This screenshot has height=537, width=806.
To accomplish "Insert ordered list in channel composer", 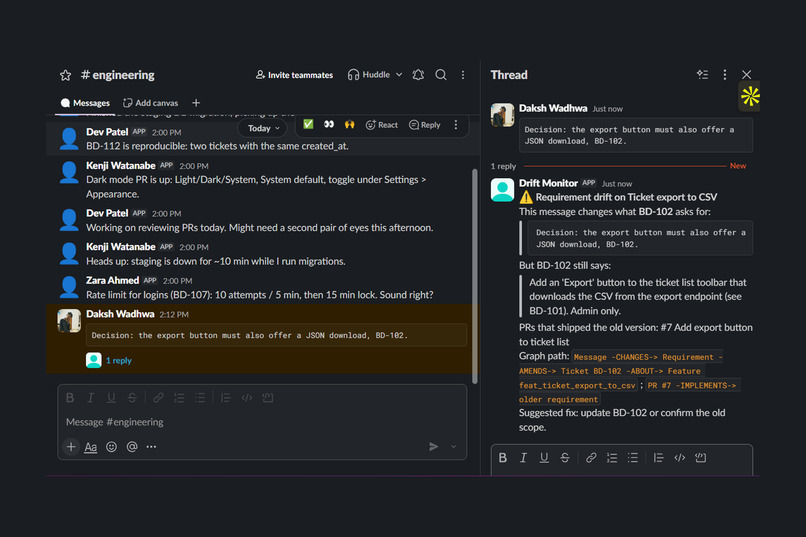I will click(179, 398).
